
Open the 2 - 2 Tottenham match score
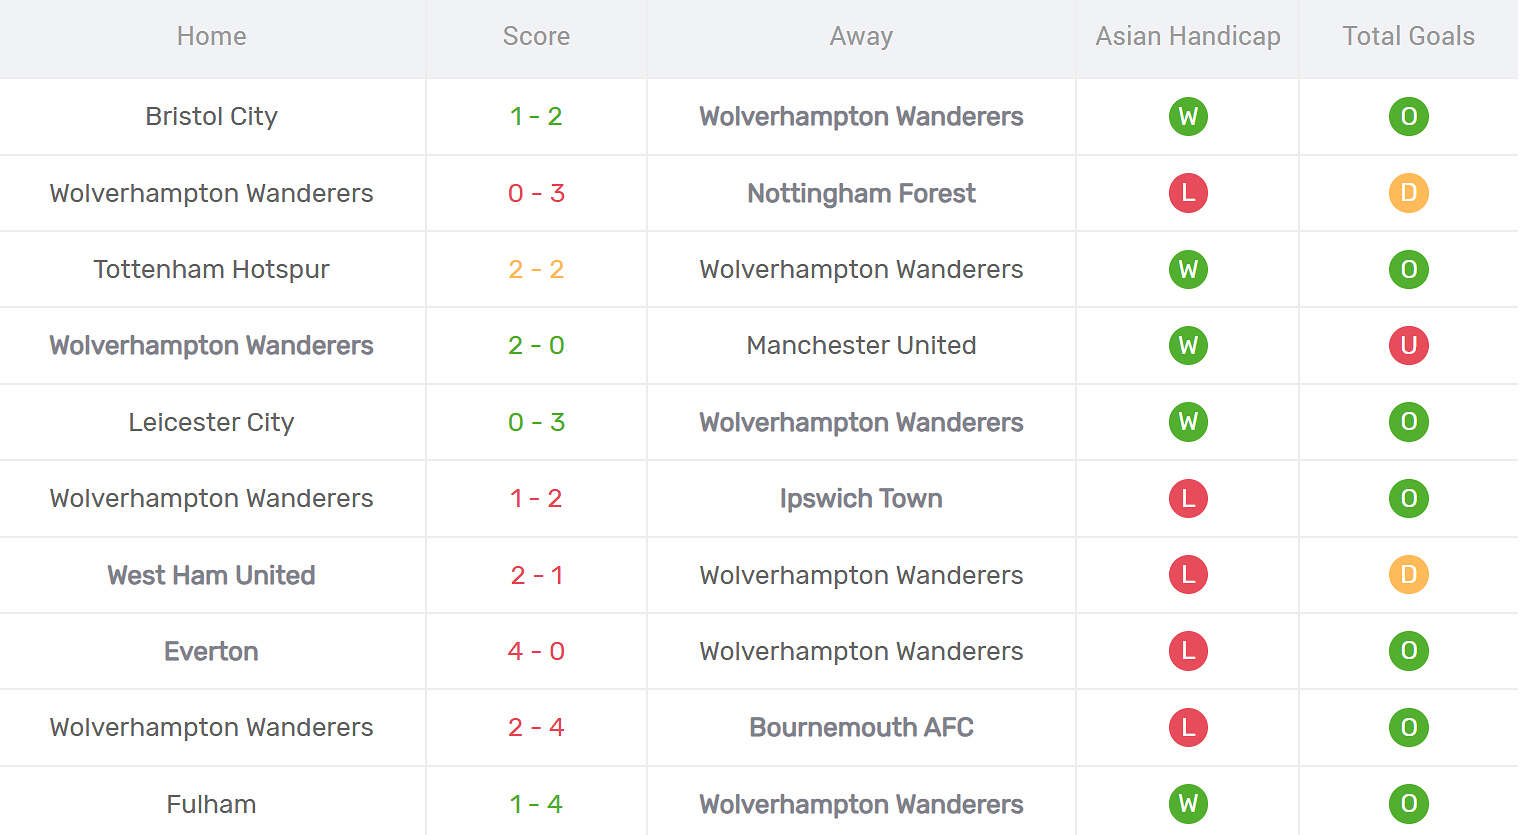[536, 270]
